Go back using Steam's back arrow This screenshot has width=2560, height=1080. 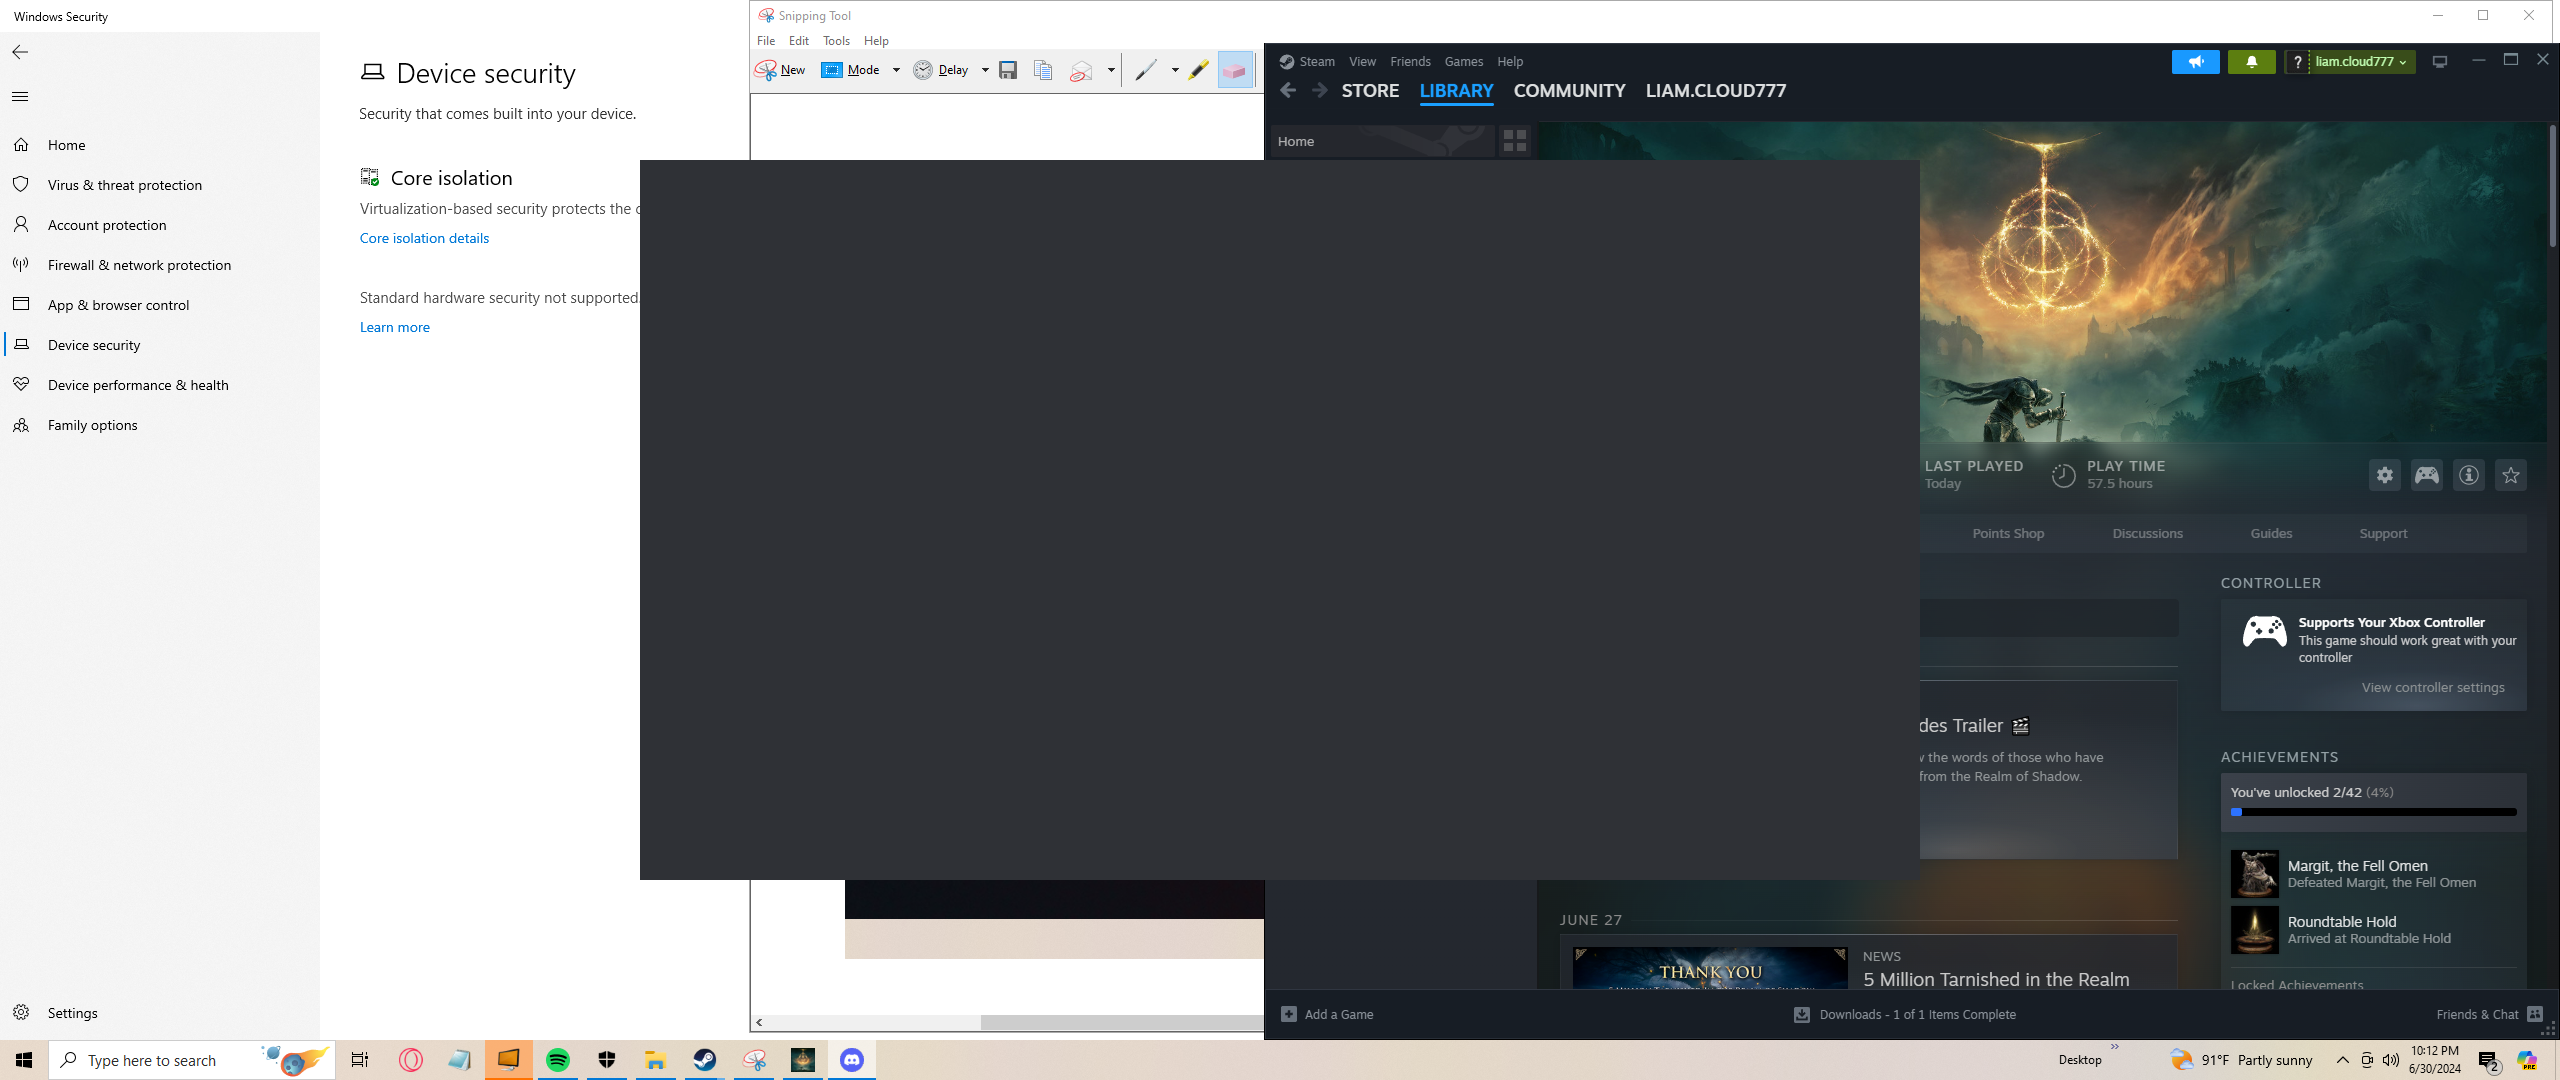pyautogui.click(x=1288, y=91)
